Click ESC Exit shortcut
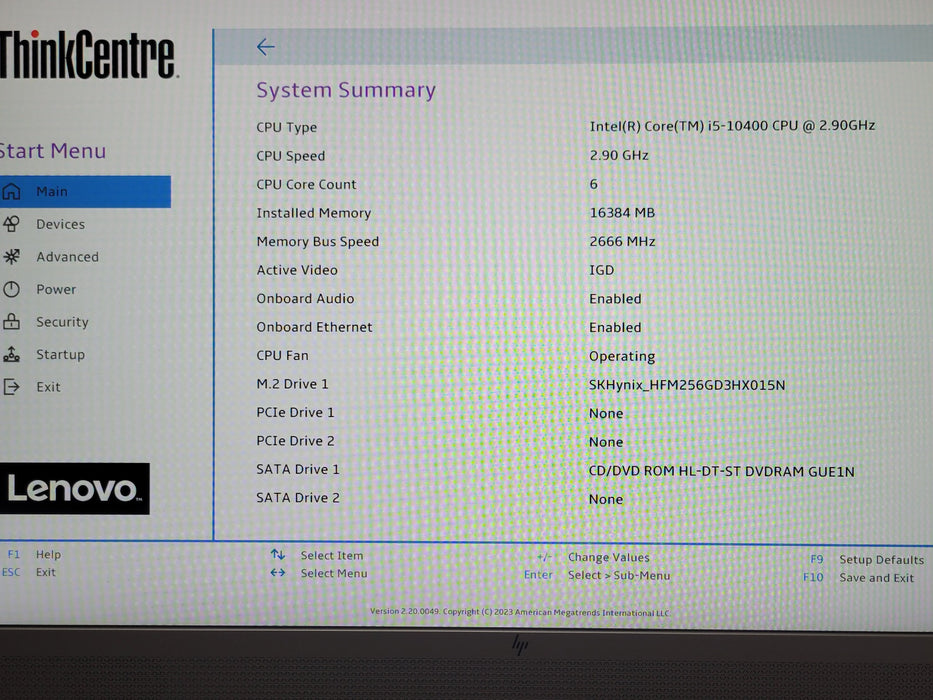 click(x=29, y=572)
